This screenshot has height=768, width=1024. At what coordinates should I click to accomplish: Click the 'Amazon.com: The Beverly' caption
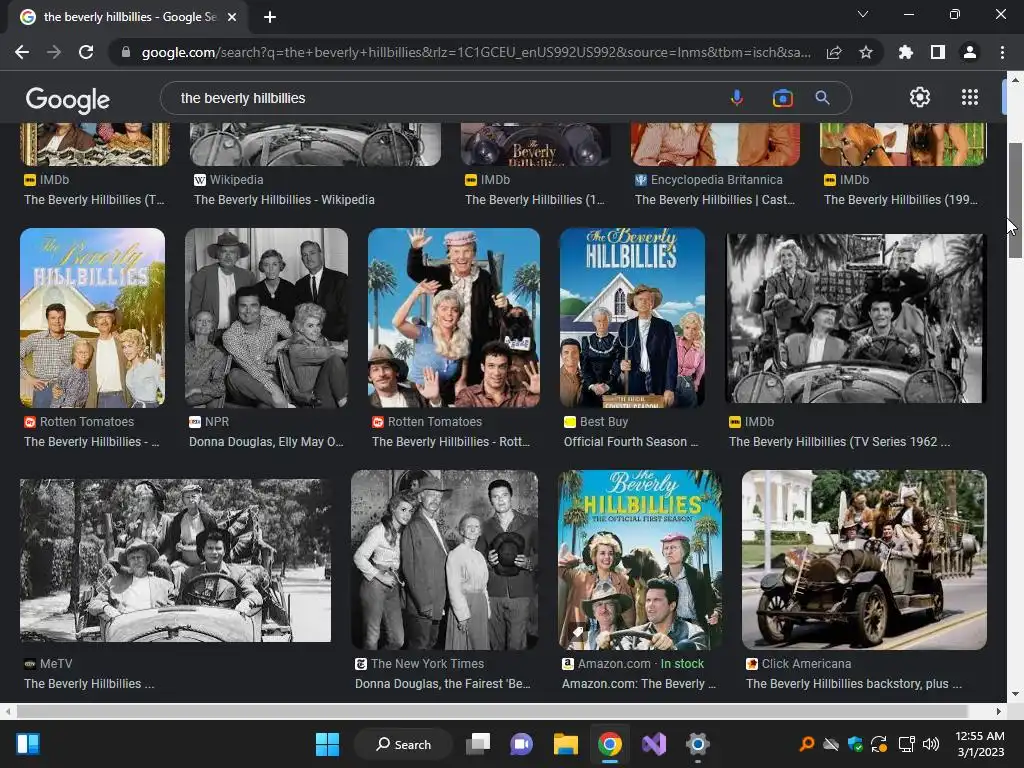[639, 684]
